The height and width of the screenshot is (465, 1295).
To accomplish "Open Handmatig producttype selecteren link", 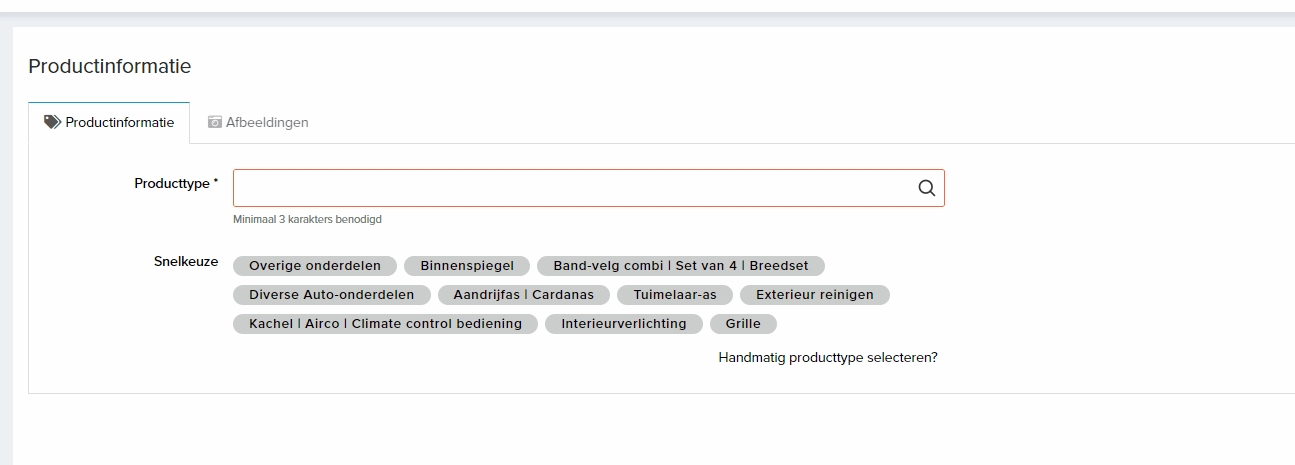I will pos(828,357).
